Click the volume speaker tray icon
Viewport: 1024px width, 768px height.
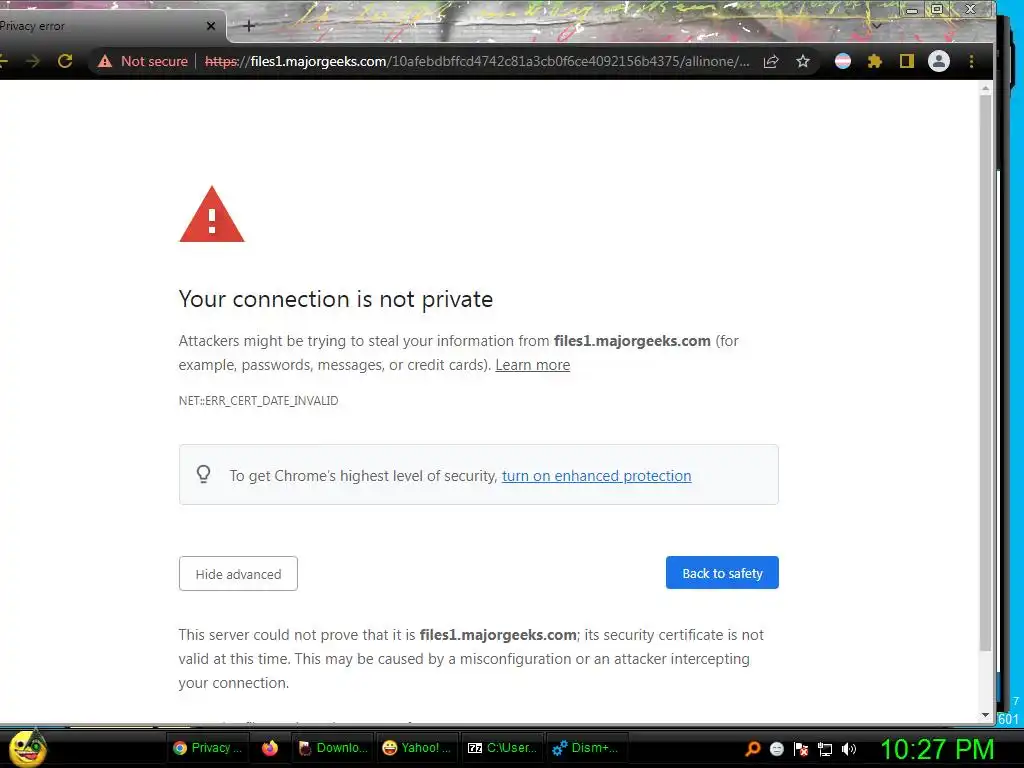[848, 749]
